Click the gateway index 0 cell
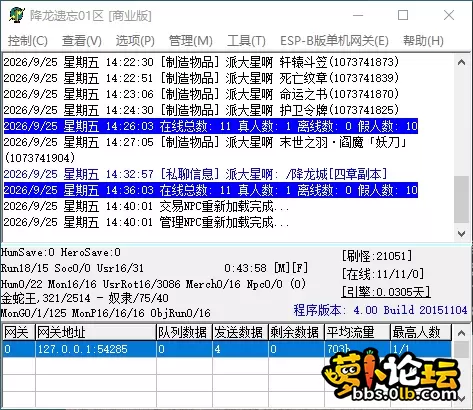The width and height of the screenshot is (473, 410). (x=19, y=349)
